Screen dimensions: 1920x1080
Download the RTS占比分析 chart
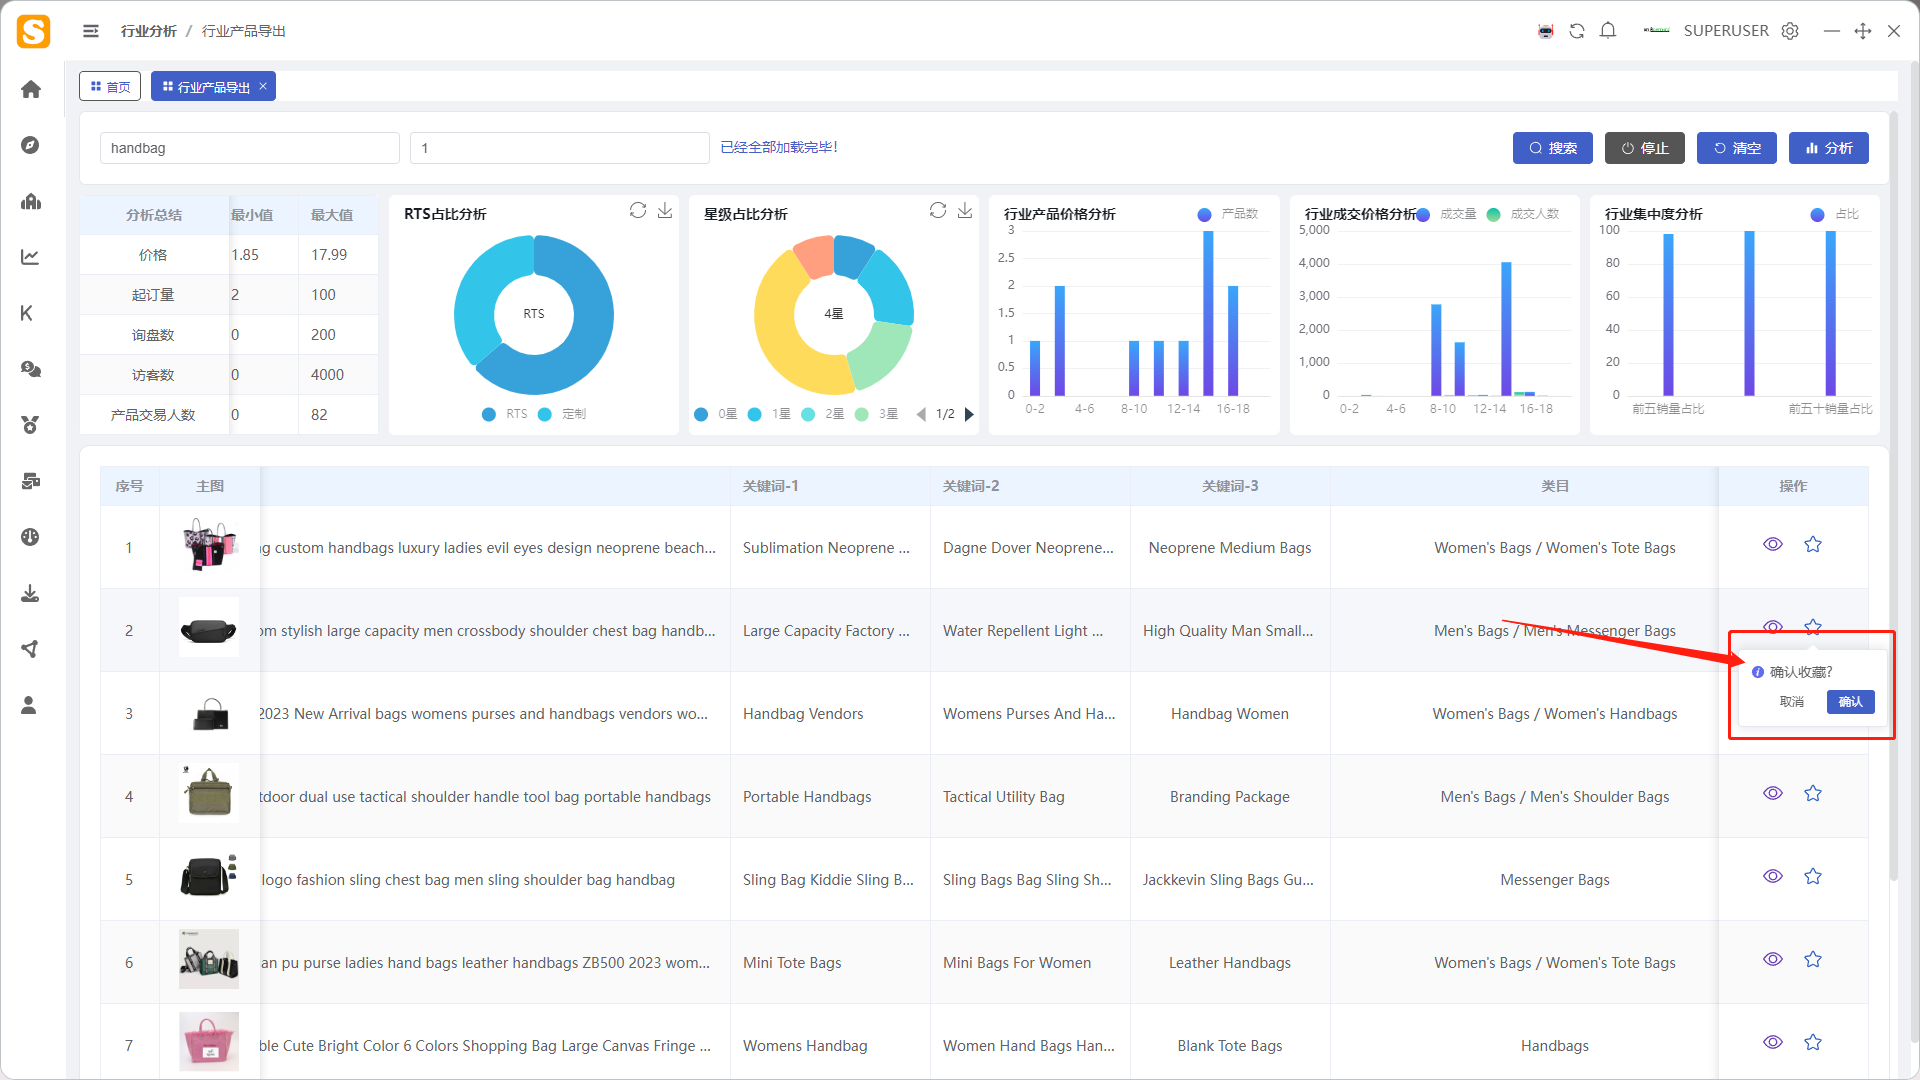pos(665,210)
